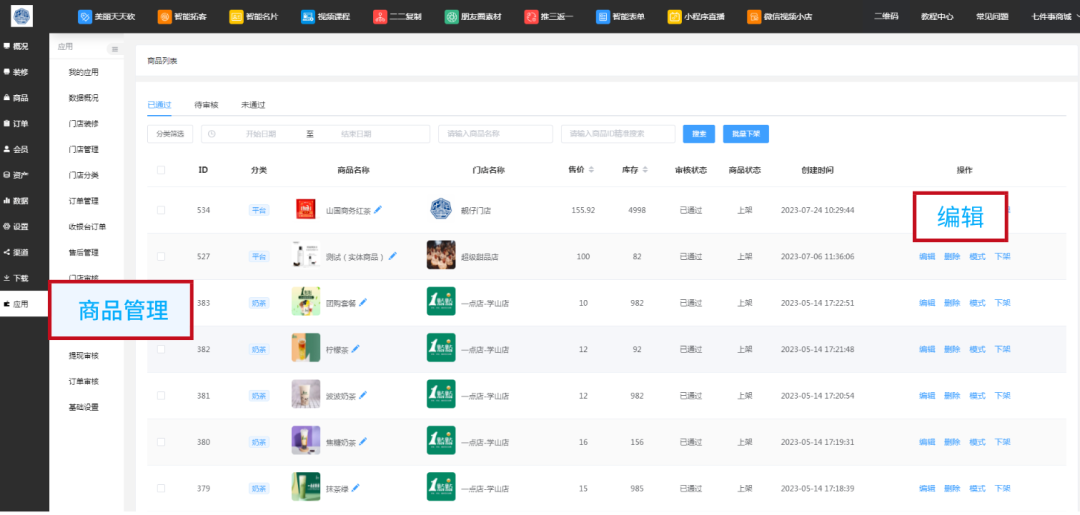Click pencil icon beside 抹茶燥
This screenshot has height=515, width=1080.
pos(355,487)
